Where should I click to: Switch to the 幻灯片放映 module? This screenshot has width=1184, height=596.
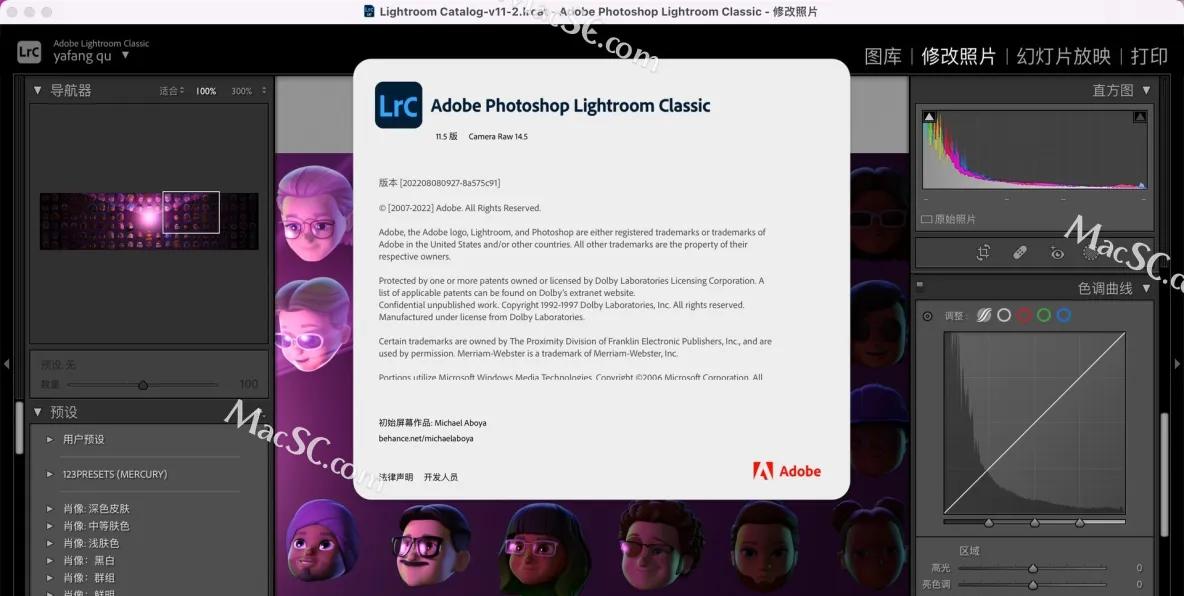pyautogui.click(x=1063, y=56)
